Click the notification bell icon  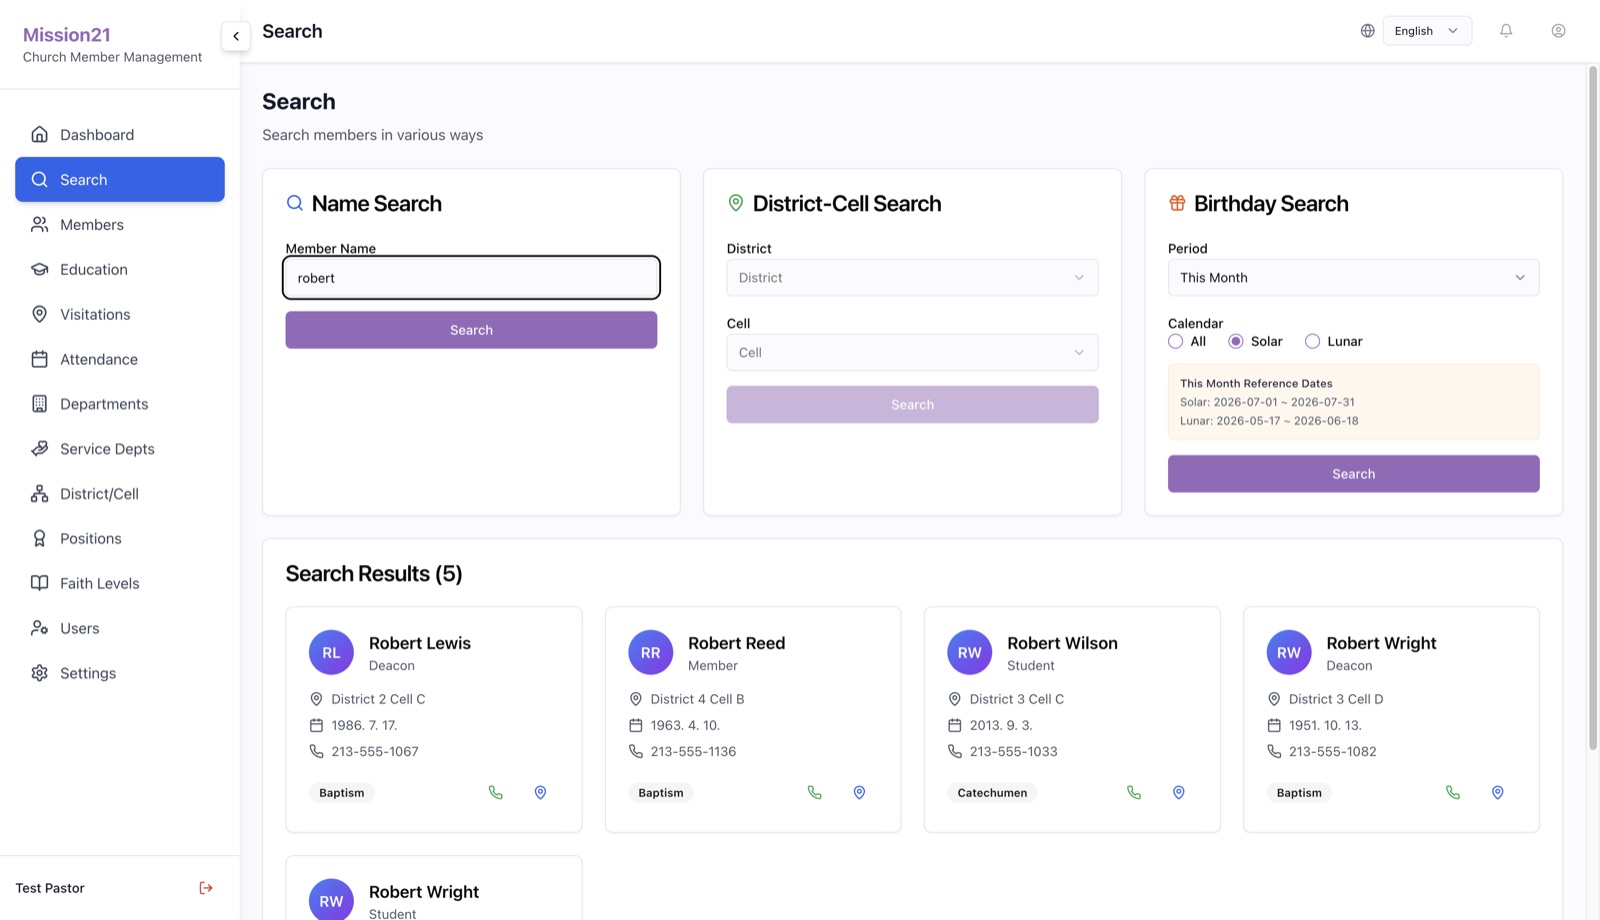pyautogui.click(x=1506, y=31)
